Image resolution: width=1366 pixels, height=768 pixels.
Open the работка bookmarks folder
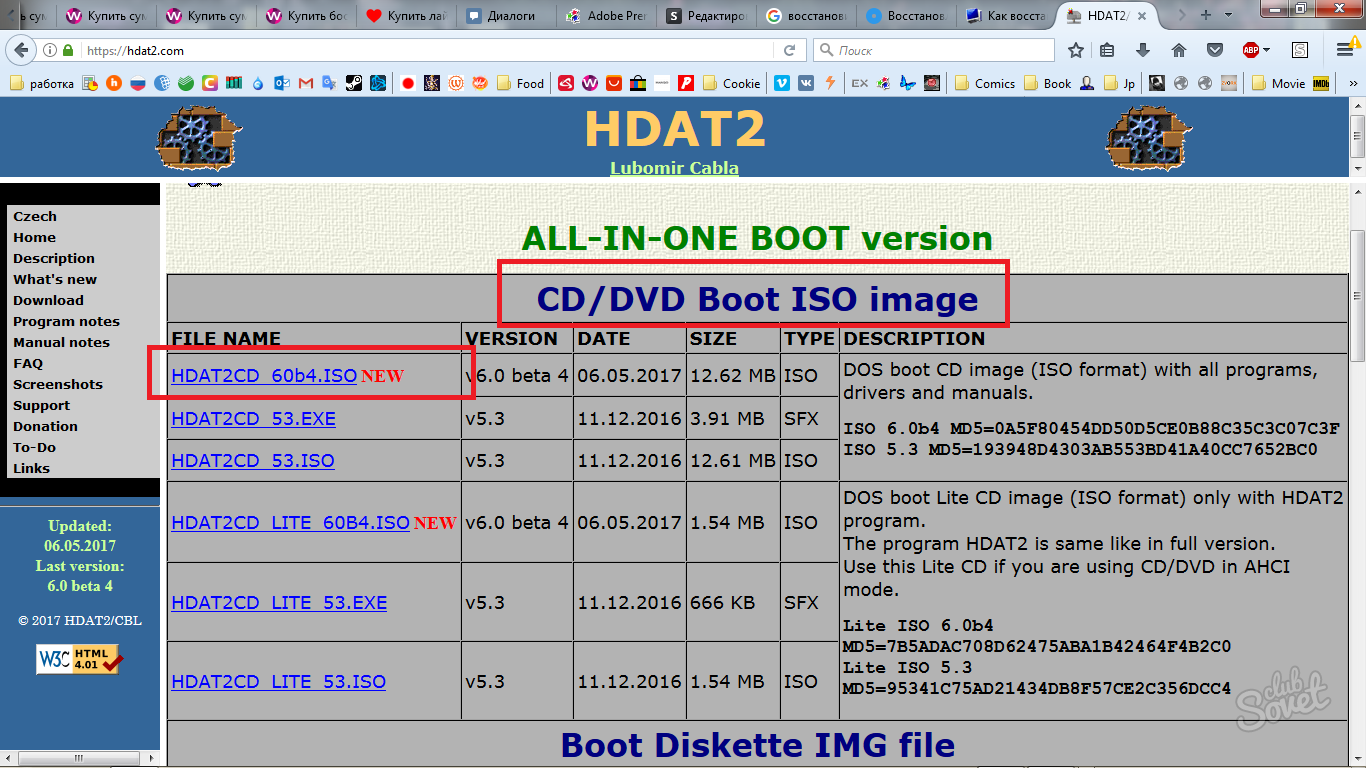point(42,84)
